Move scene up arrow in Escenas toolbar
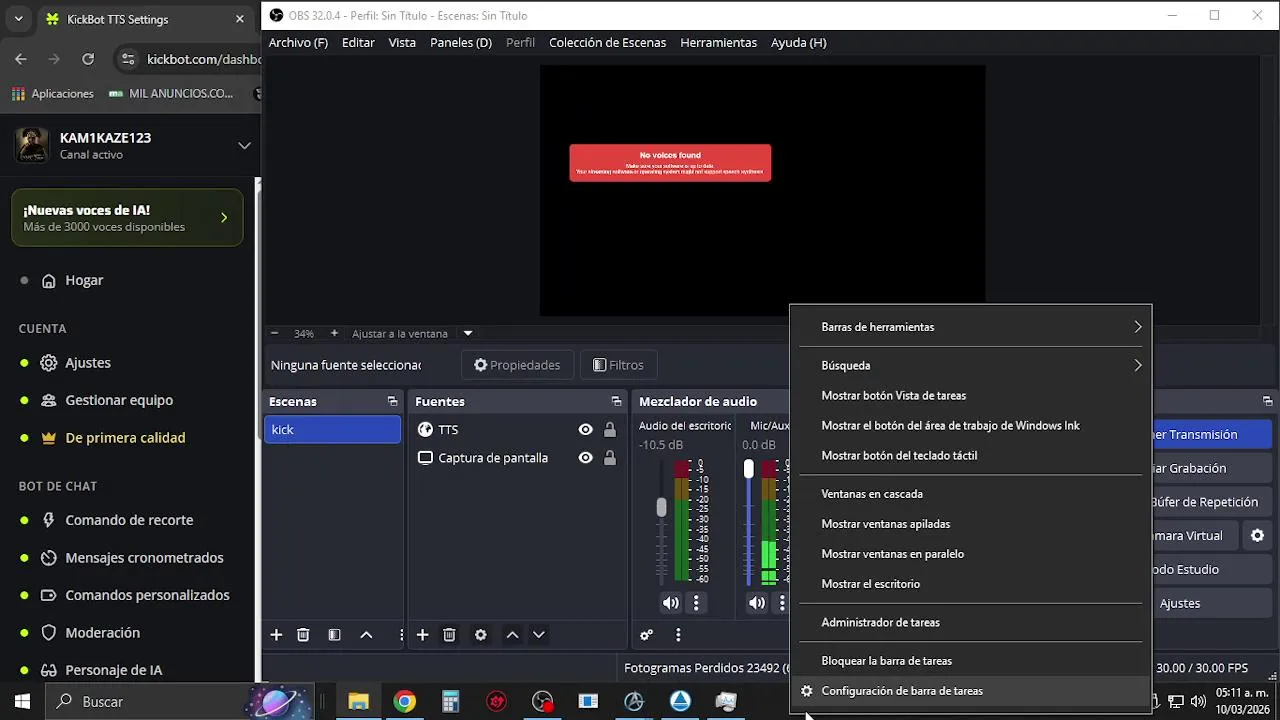Image resolution: width=1280 pixels, height=720 pixels. click(366, 635)
